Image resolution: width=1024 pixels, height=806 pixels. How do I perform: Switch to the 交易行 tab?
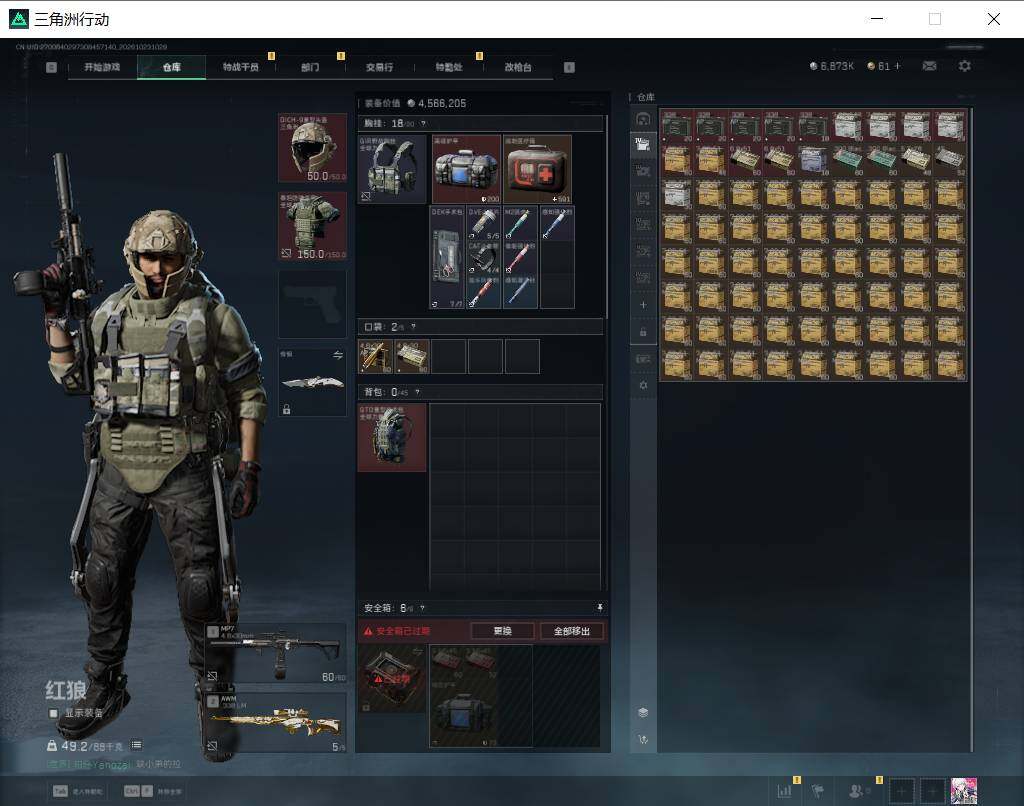[379, 67]
